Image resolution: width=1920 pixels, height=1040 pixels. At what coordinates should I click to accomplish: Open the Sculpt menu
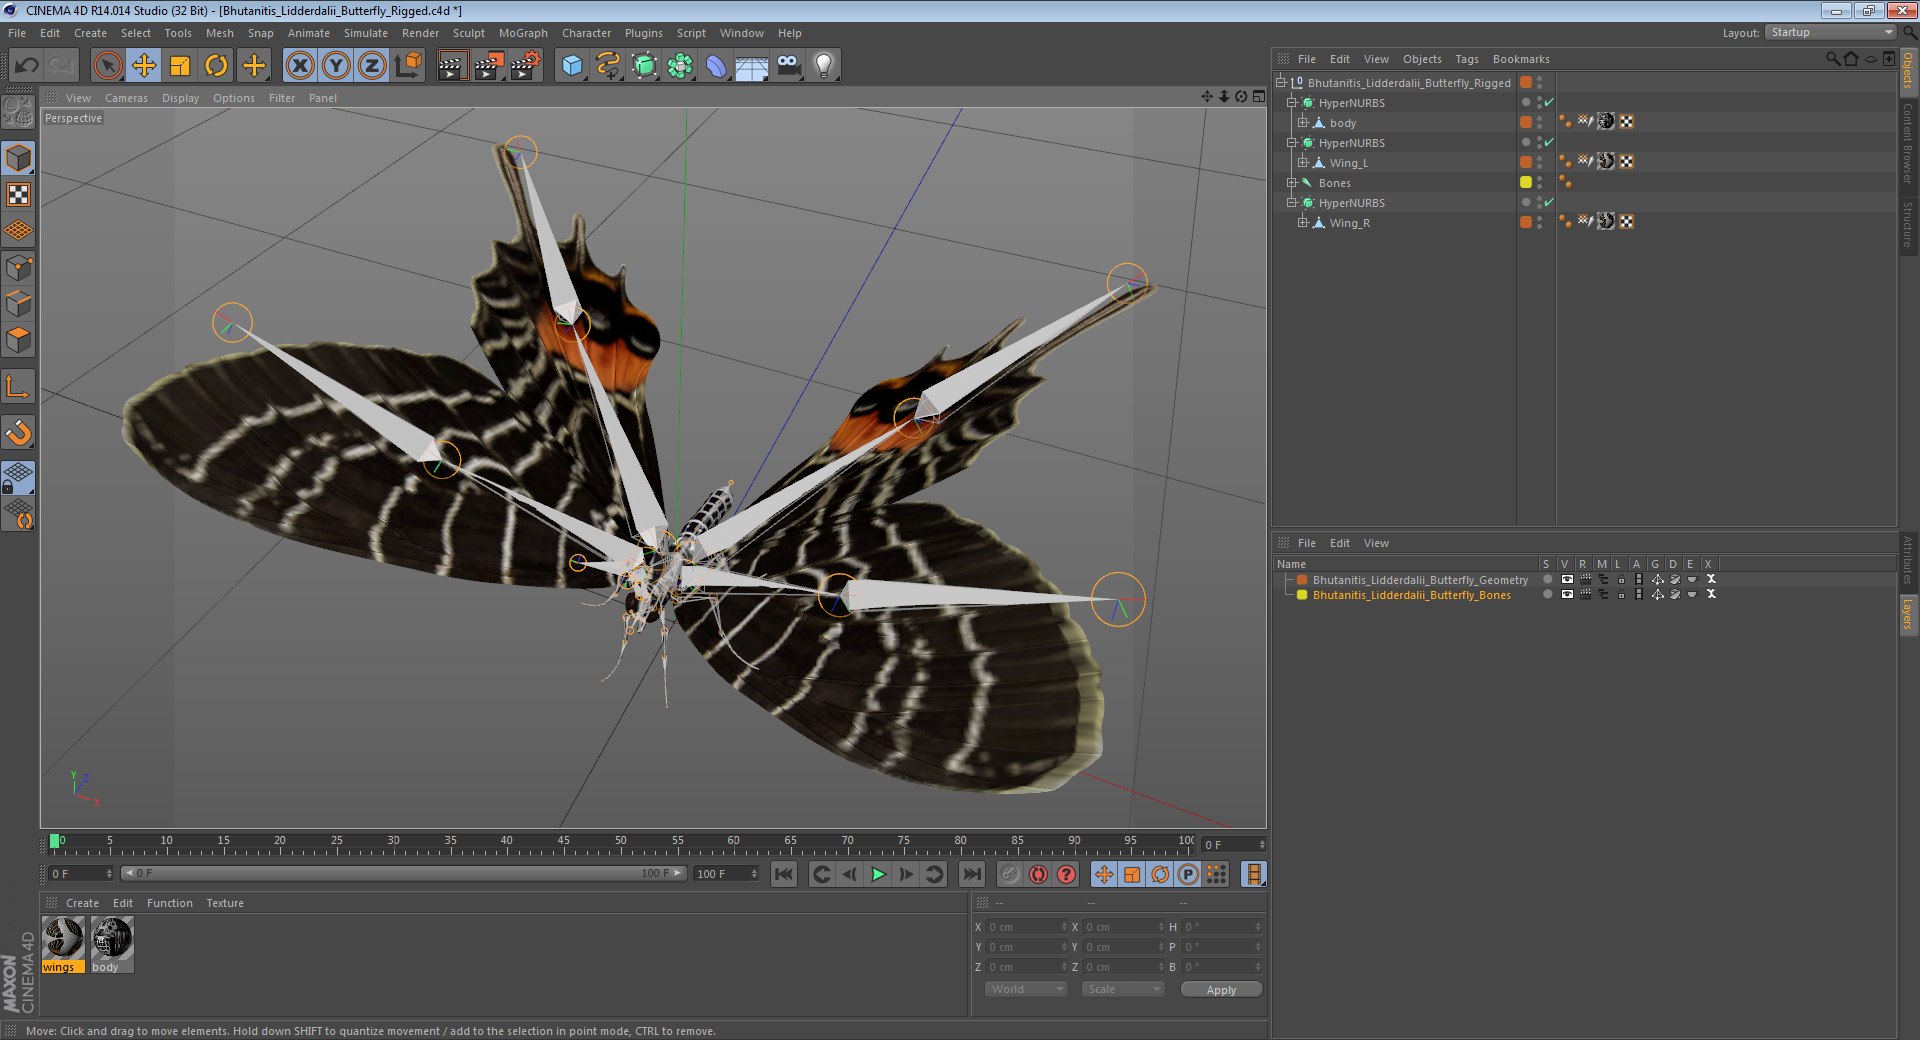click(468, 33)
